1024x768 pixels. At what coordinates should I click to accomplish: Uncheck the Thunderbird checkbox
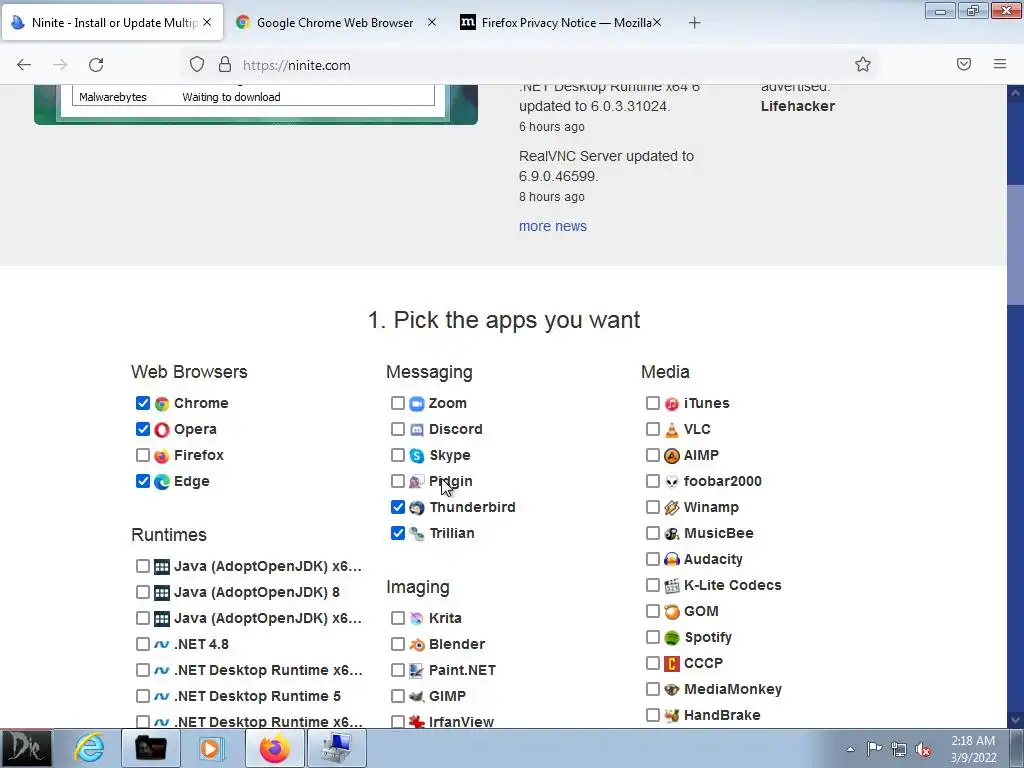[398, 507]
